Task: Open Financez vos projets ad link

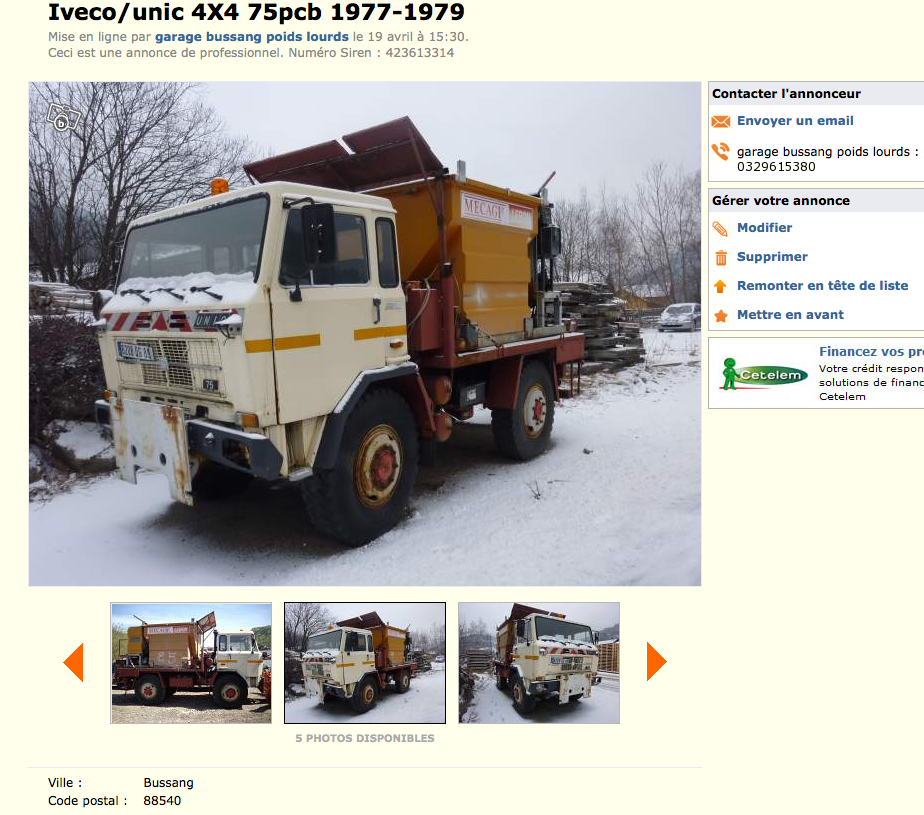Action: click(x=871, y=352)
